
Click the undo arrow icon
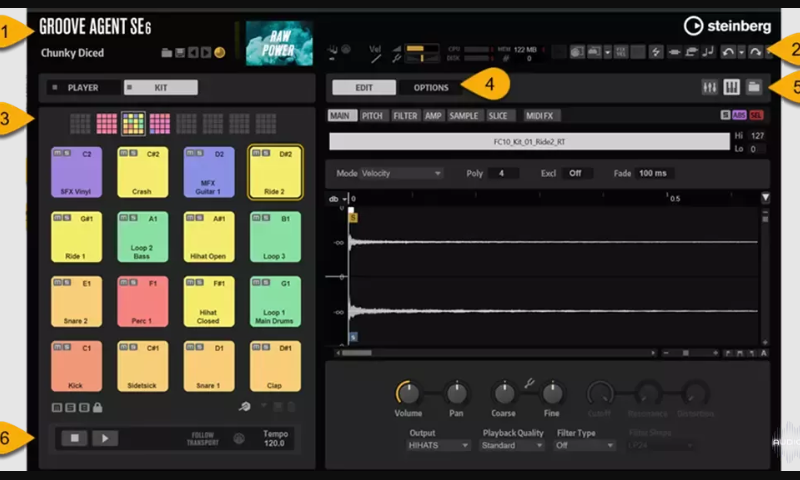tap(728, 52)
